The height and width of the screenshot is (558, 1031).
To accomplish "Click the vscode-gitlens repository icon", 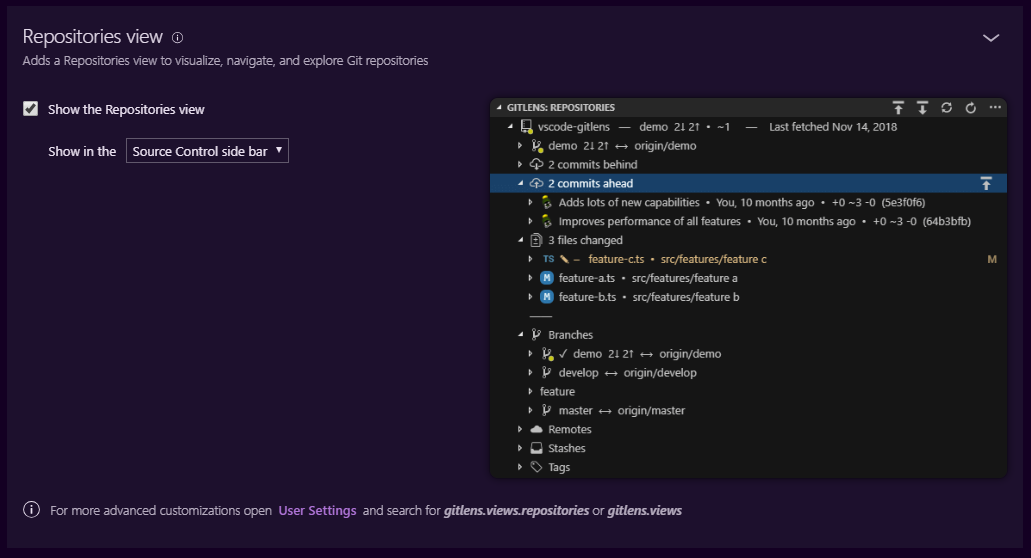I will [526, 127].
